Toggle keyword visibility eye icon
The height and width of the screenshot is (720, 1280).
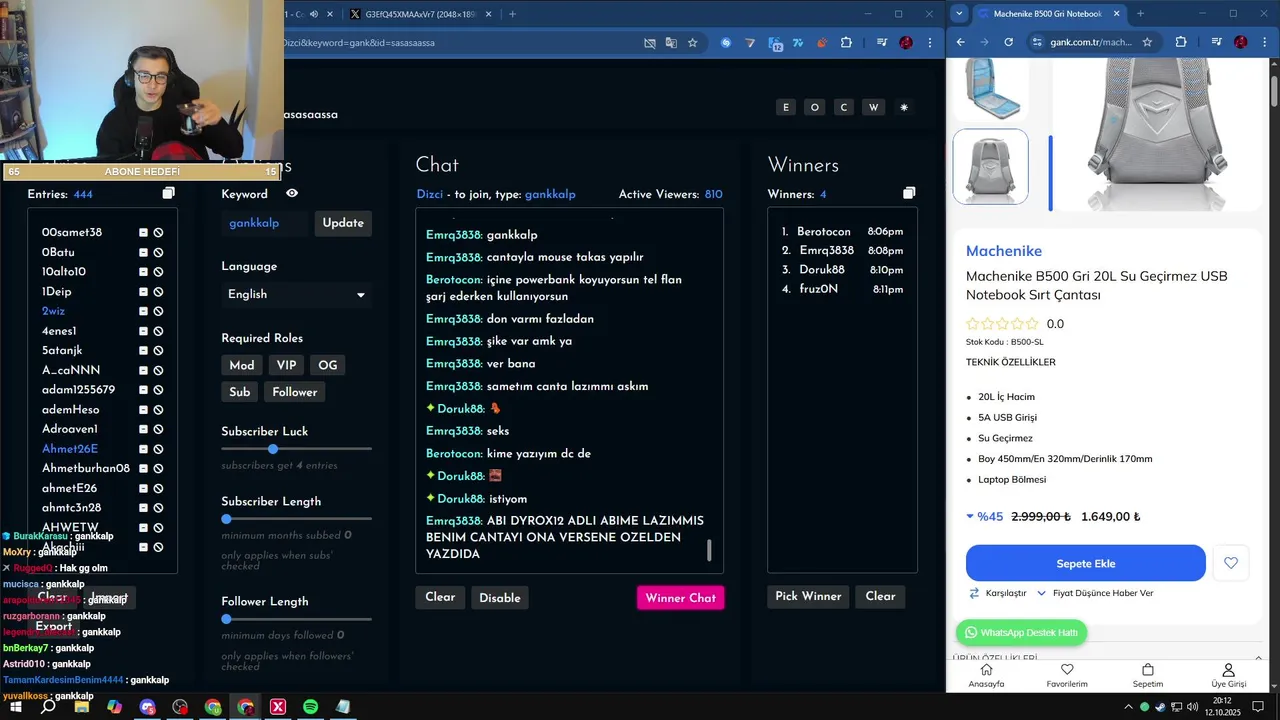pos(292,193)
